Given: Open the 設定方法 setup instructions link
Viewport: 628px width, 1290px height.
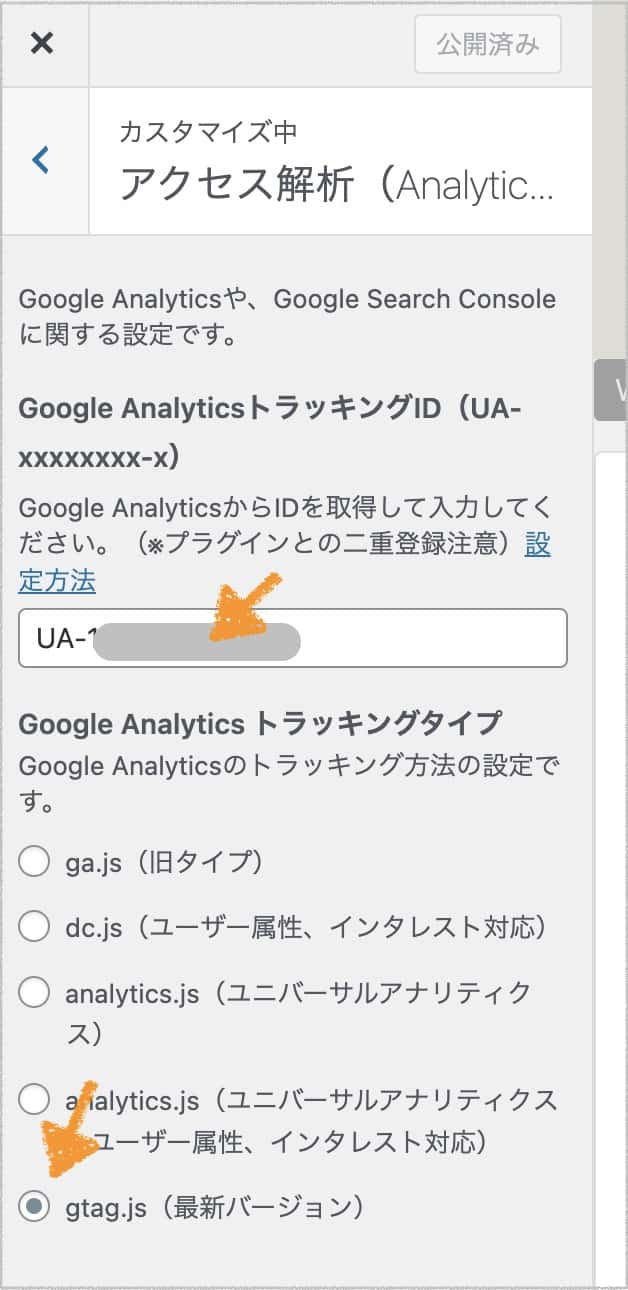Looking at the screenshot, I should 57,578.
